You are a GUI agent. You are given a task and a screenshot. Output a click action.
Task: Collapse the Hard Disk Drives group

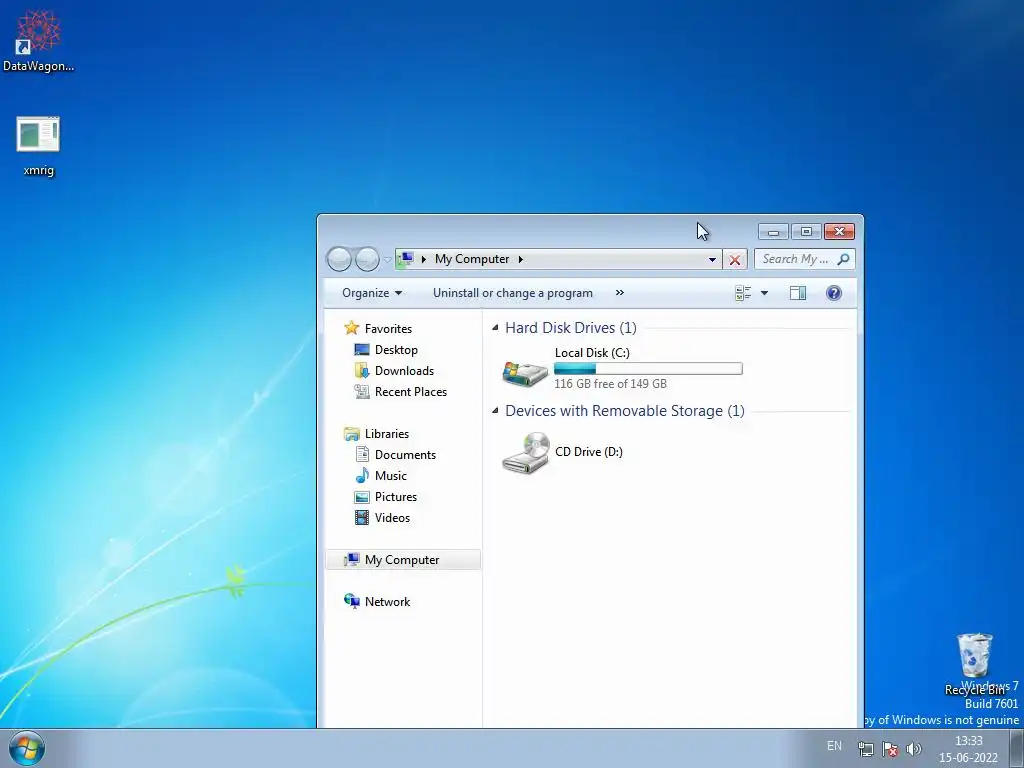coord(495,327)
